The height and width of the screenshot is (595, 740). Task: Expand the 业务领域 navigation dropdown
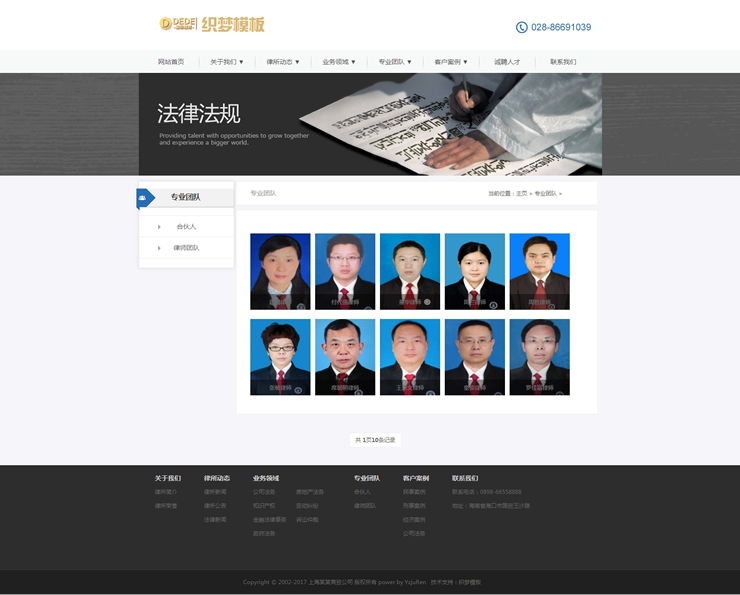[x=338, y=62]
